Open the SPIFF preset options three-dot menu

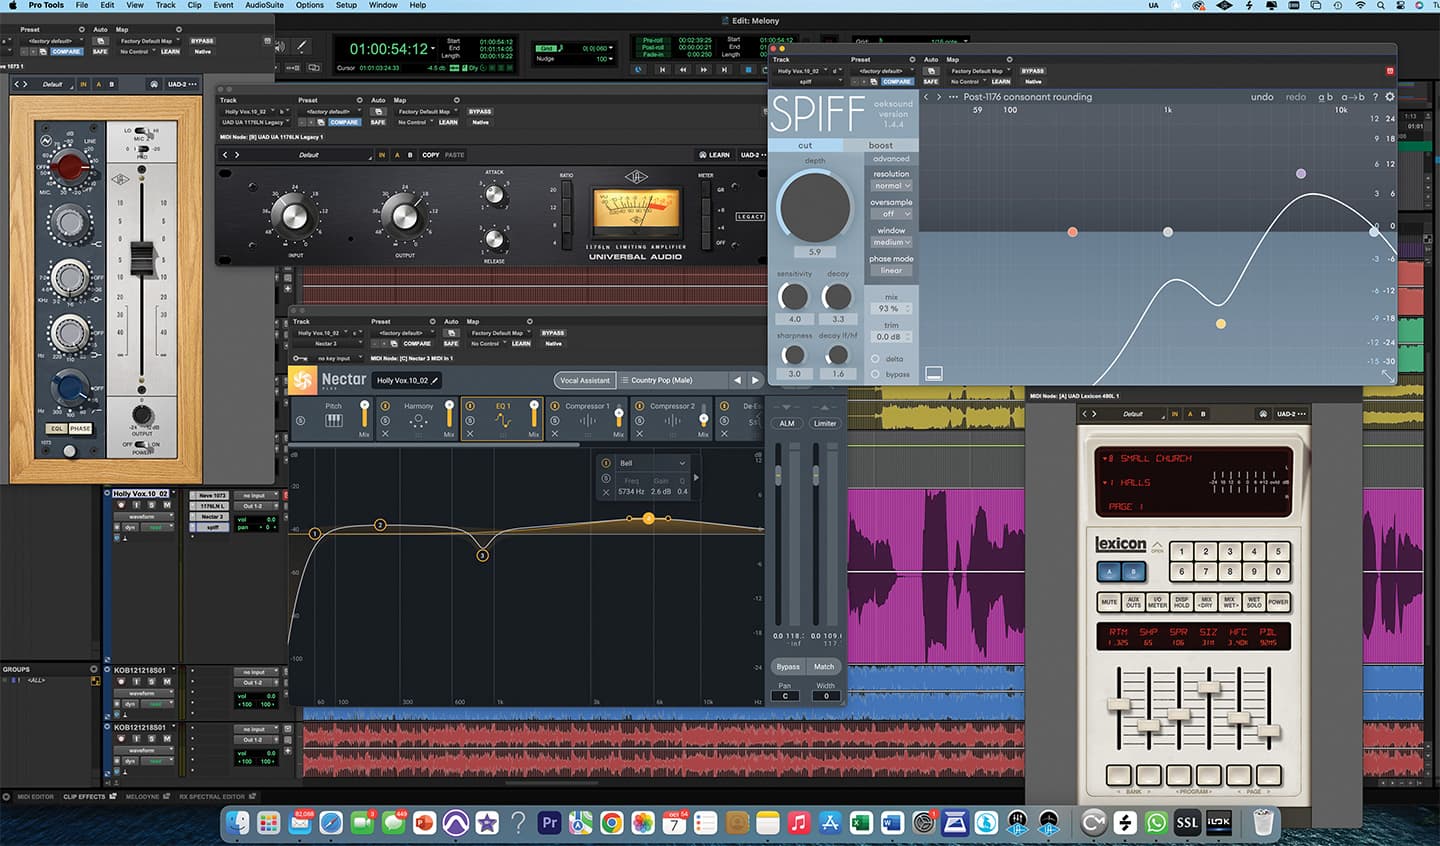953,97
